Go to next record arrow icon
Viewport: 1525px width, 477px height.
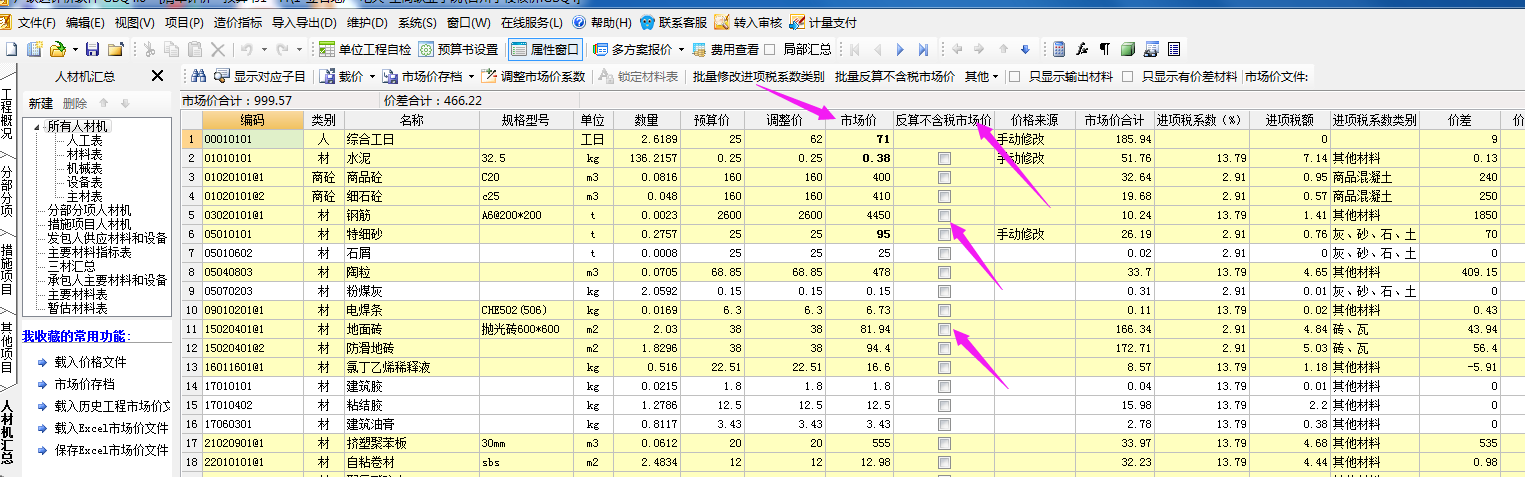click(900, 49)
